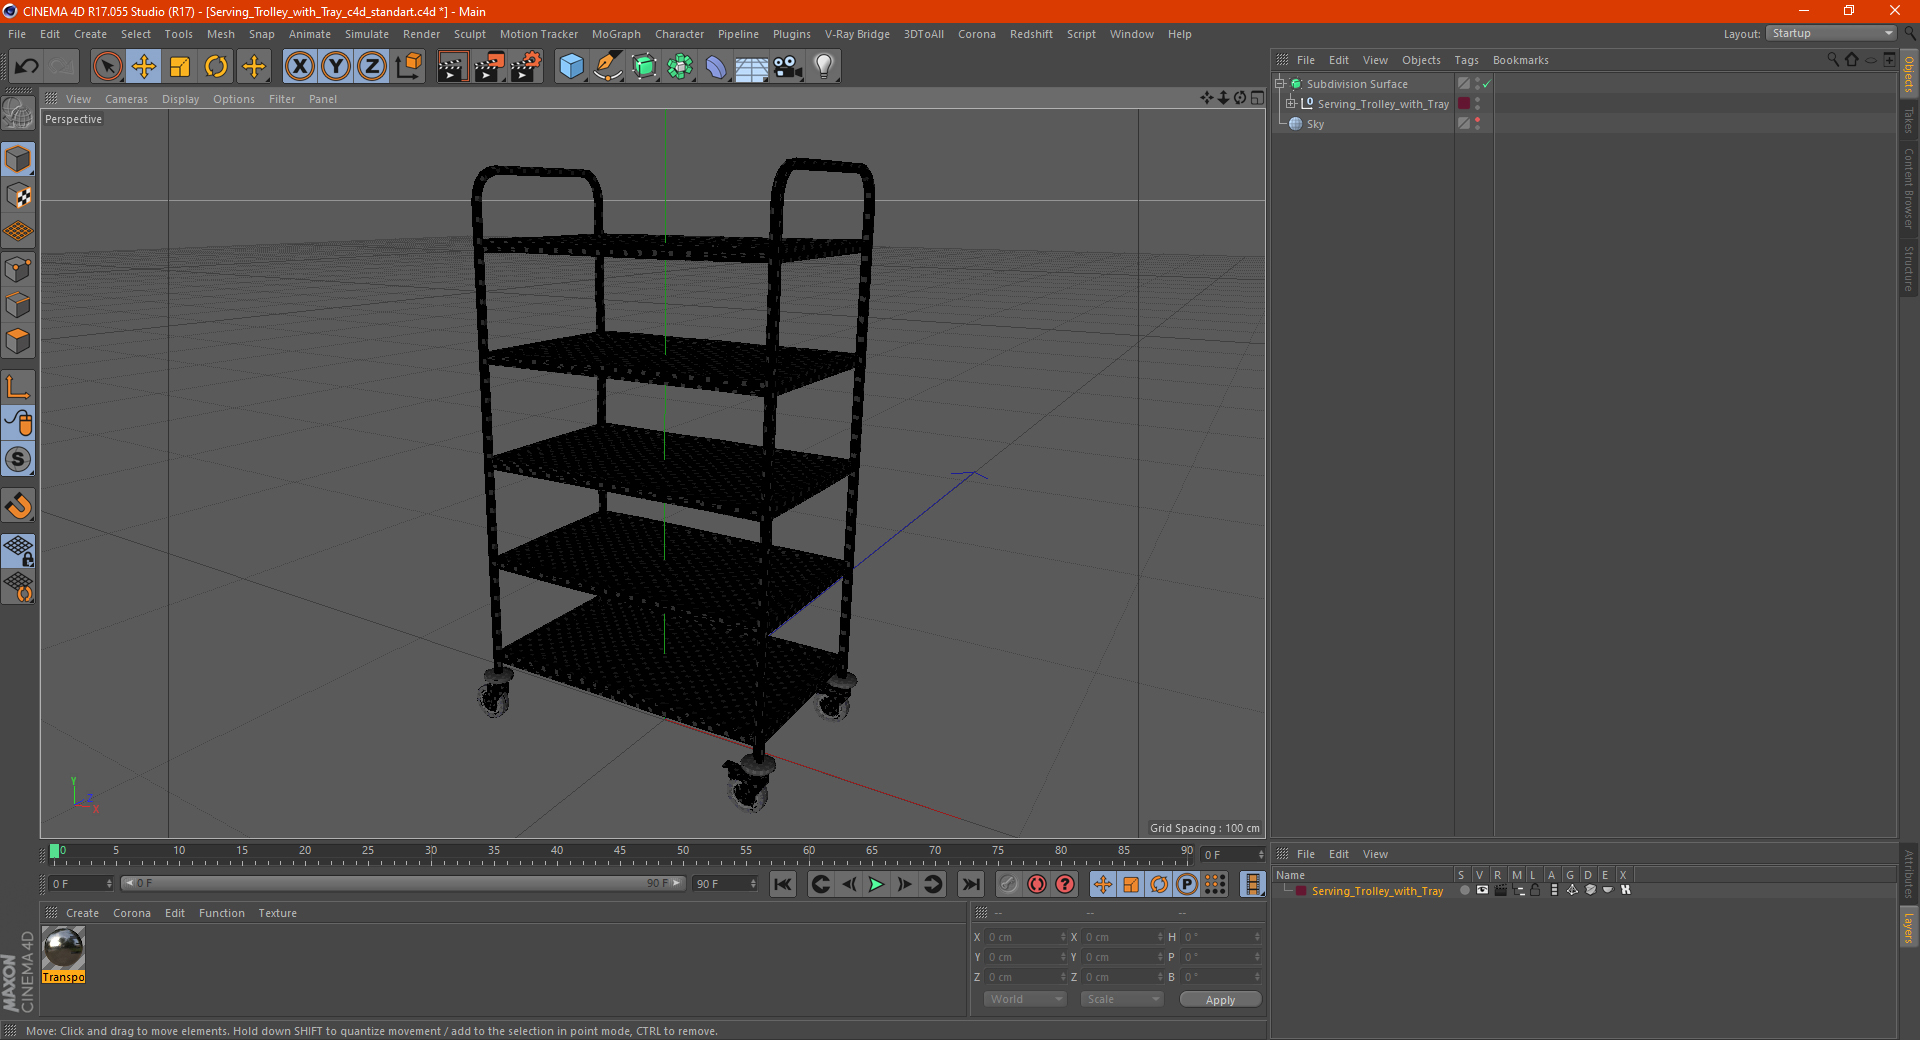Toggle Y axis lock
The image size is (1920, 1040).
tap(336, 67)
